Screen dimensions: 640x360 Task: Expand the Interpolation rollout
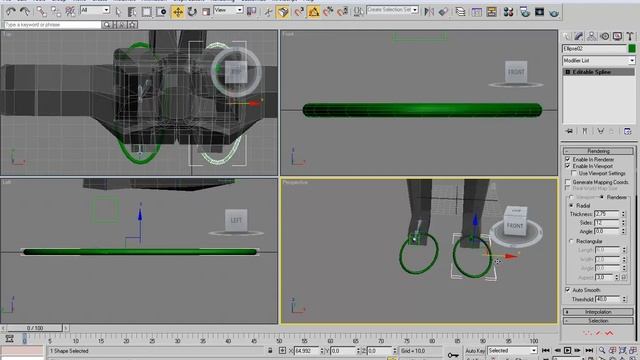point(598,312)
